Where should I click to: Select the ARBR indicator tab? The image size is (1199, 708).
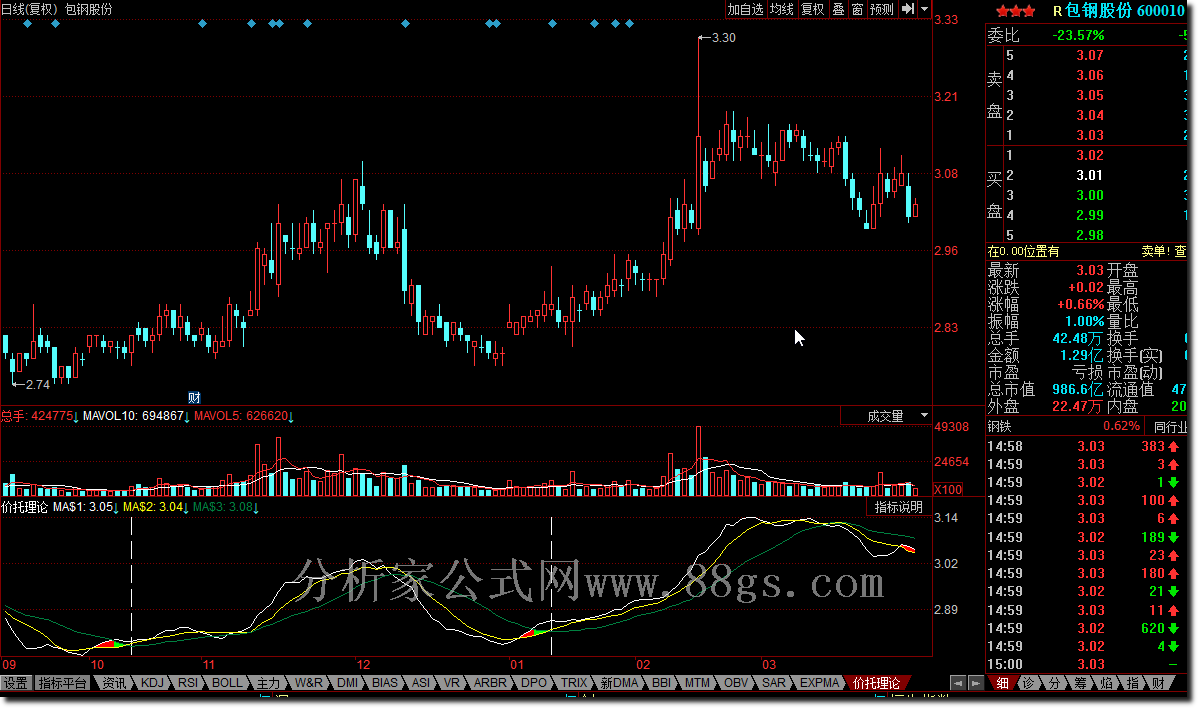point(490,683)
